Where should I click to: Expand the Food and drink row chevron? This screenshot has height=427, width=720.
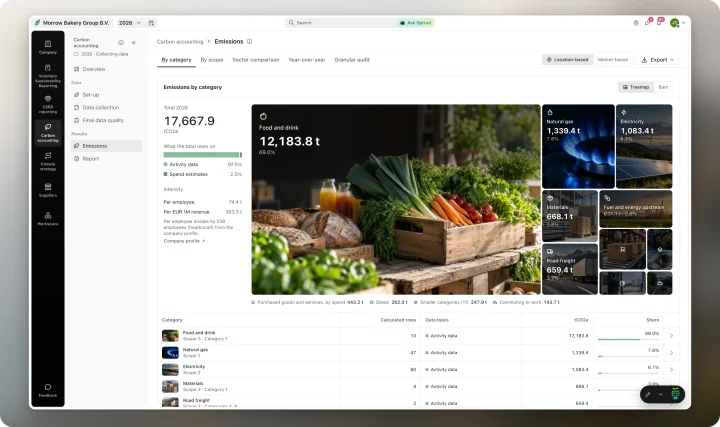[x=671, y=336]
